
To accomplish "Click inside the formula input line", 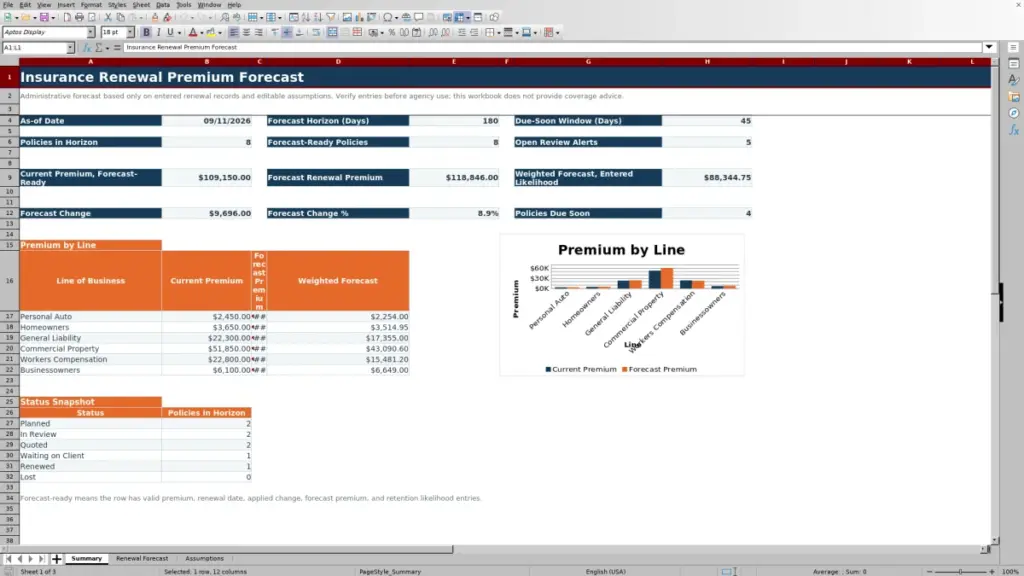I will tap(552, 48).
